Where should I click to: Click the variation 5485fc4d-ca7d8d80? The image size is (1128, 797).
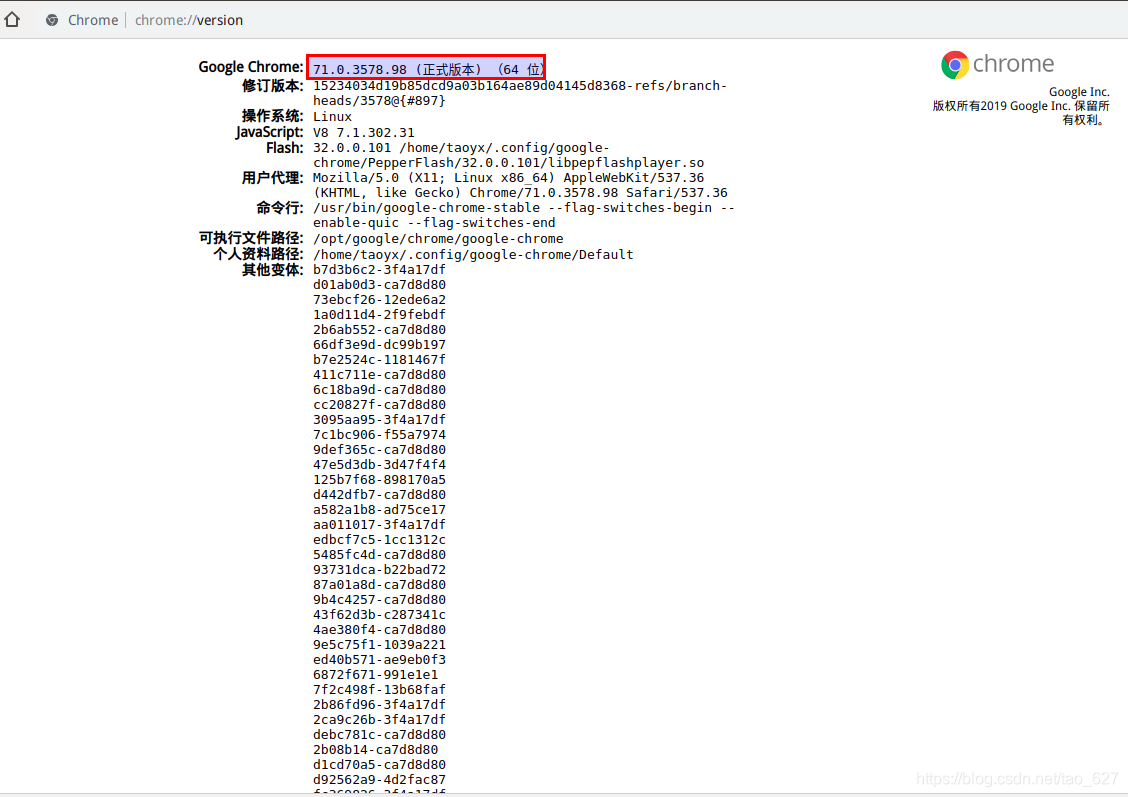click(x=379, y=555)
